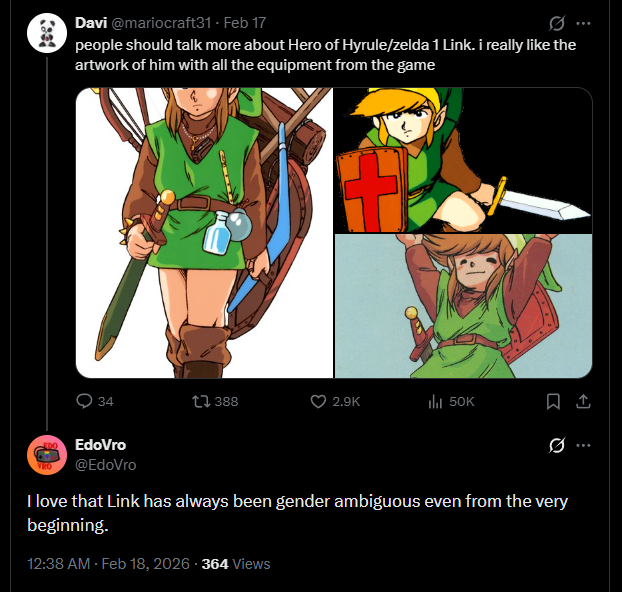Like Davi's tweet with heart icon
This screenshot has width=622, height=592.
pos(319,401)
